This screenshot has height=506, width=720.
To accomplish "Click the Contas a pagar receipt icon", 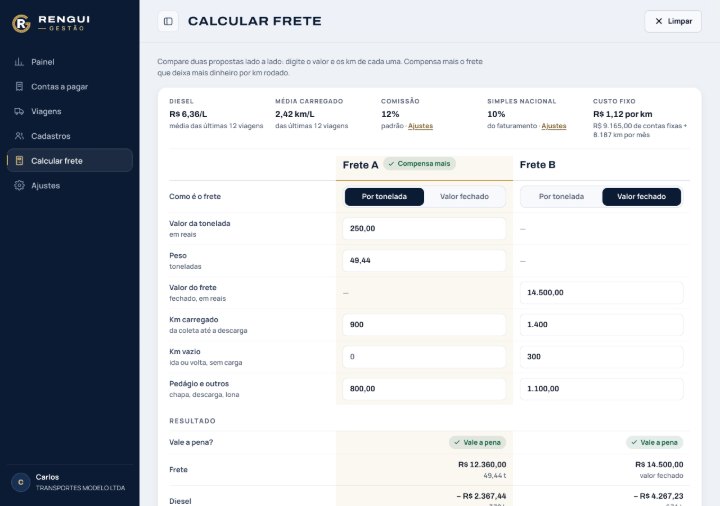I will [x=19, y=87].
